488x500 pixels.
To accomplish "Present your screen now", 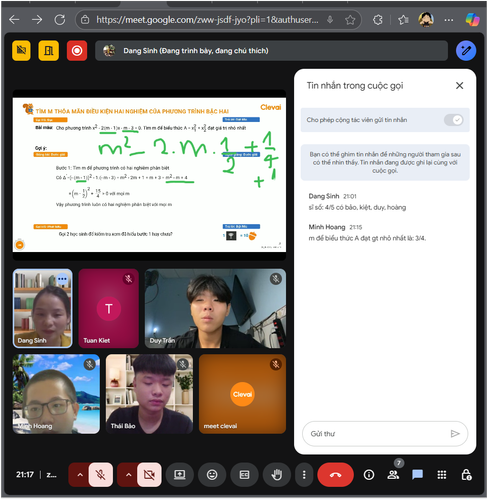I will click(180, 475).
